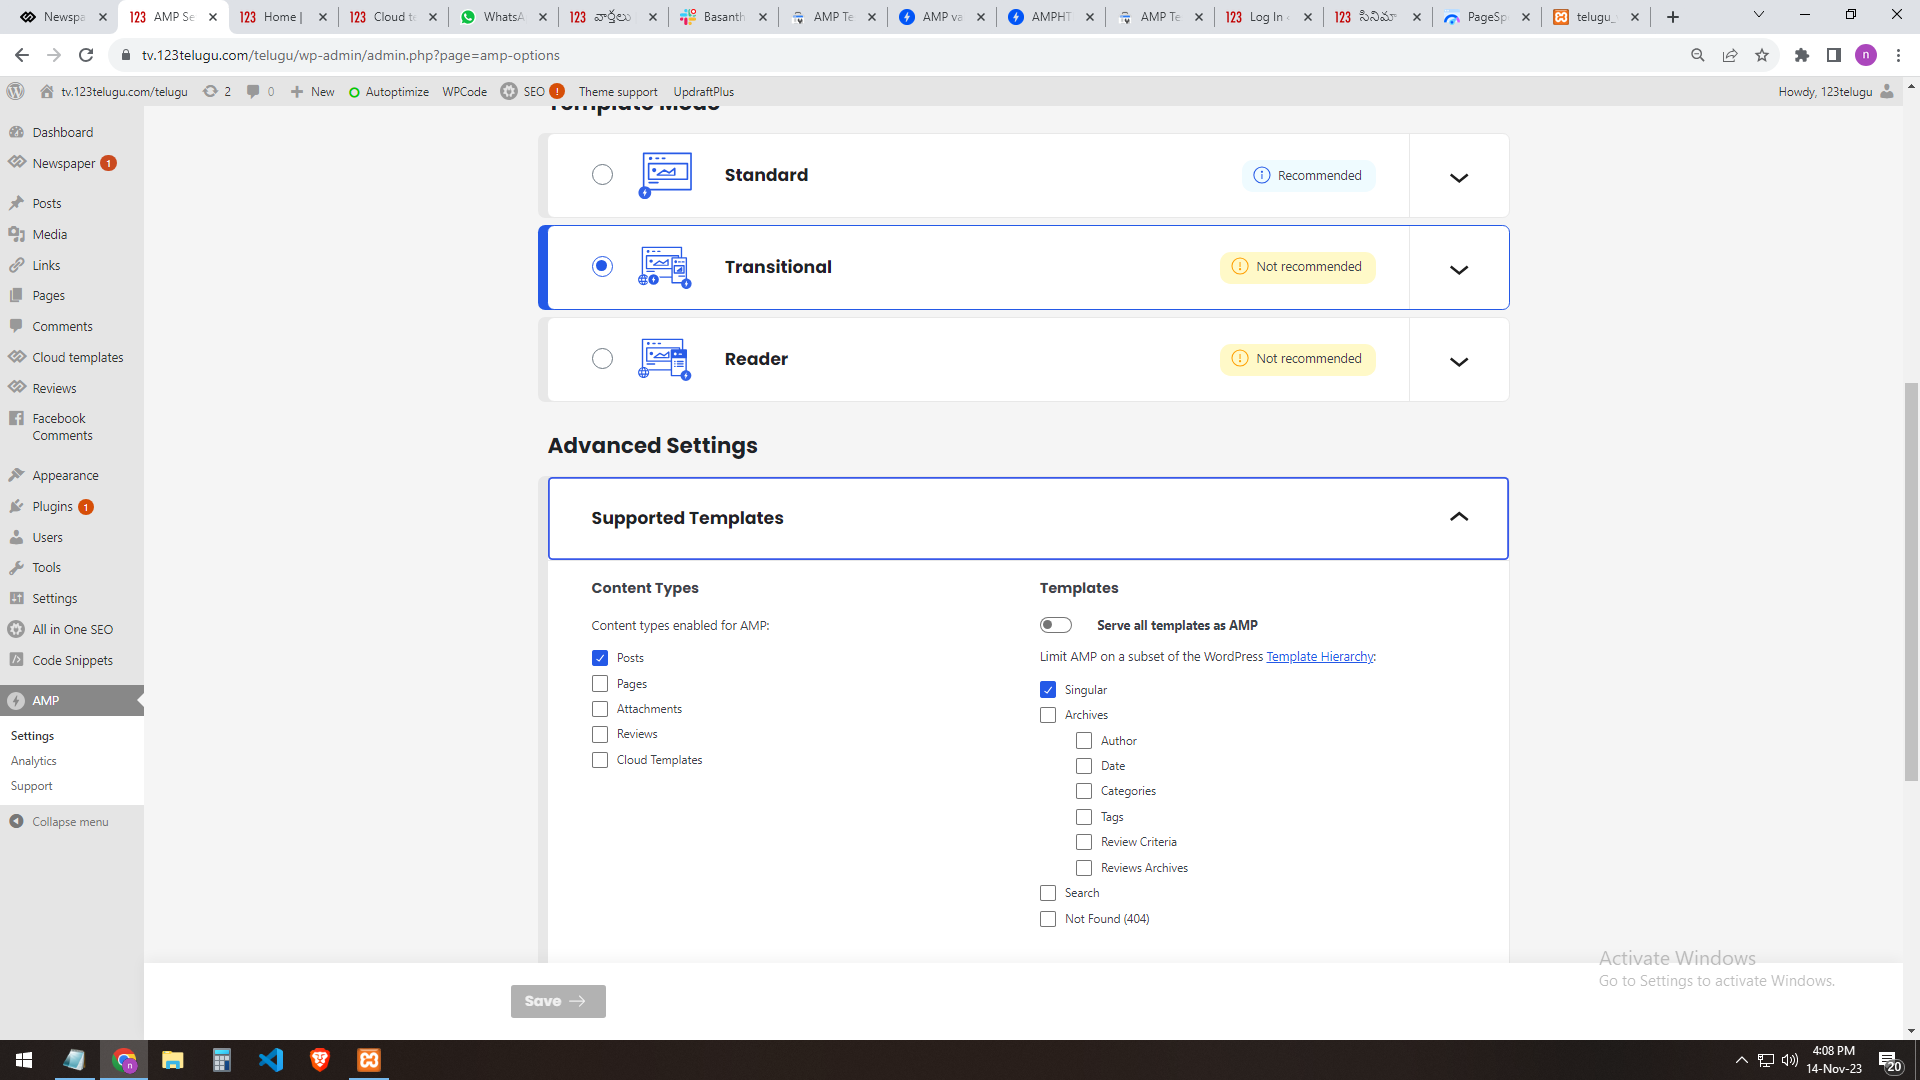Select the Reader template mode radio

tap(602, 359)
